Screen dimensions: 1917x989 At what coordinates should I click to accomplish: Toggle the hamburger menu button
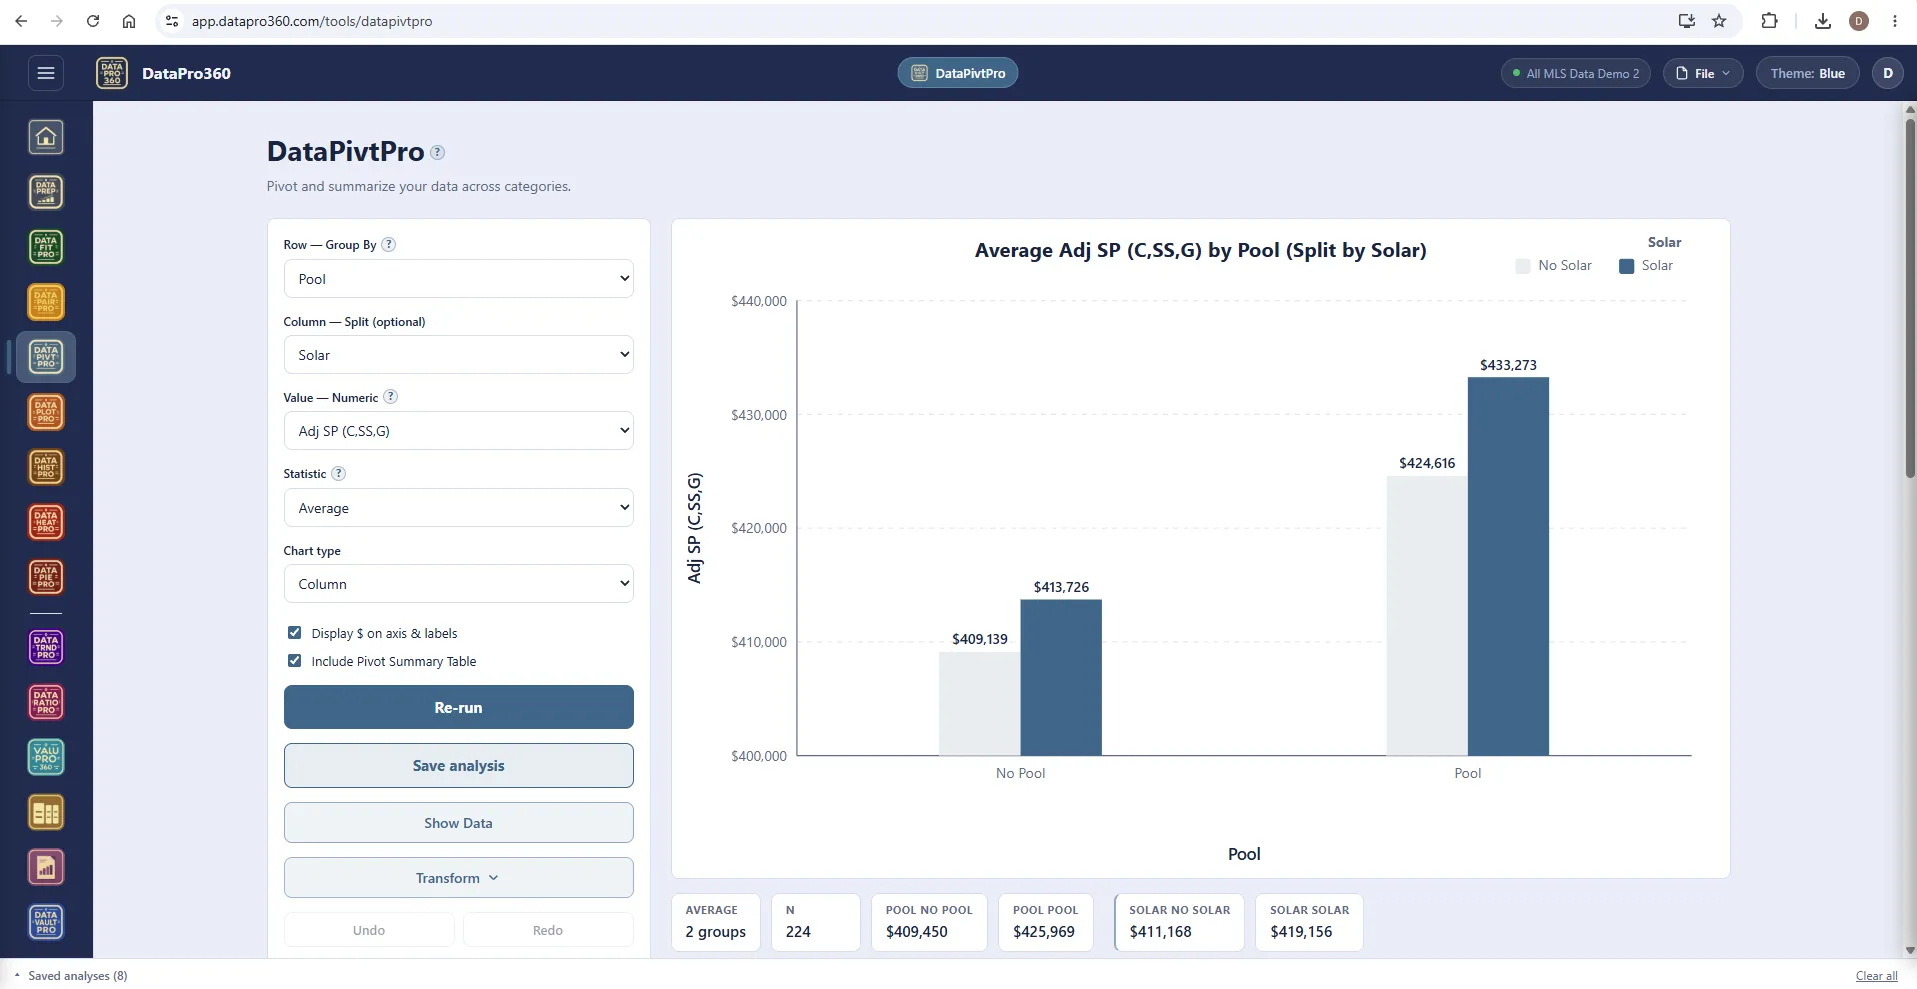(x=46, y=73)
